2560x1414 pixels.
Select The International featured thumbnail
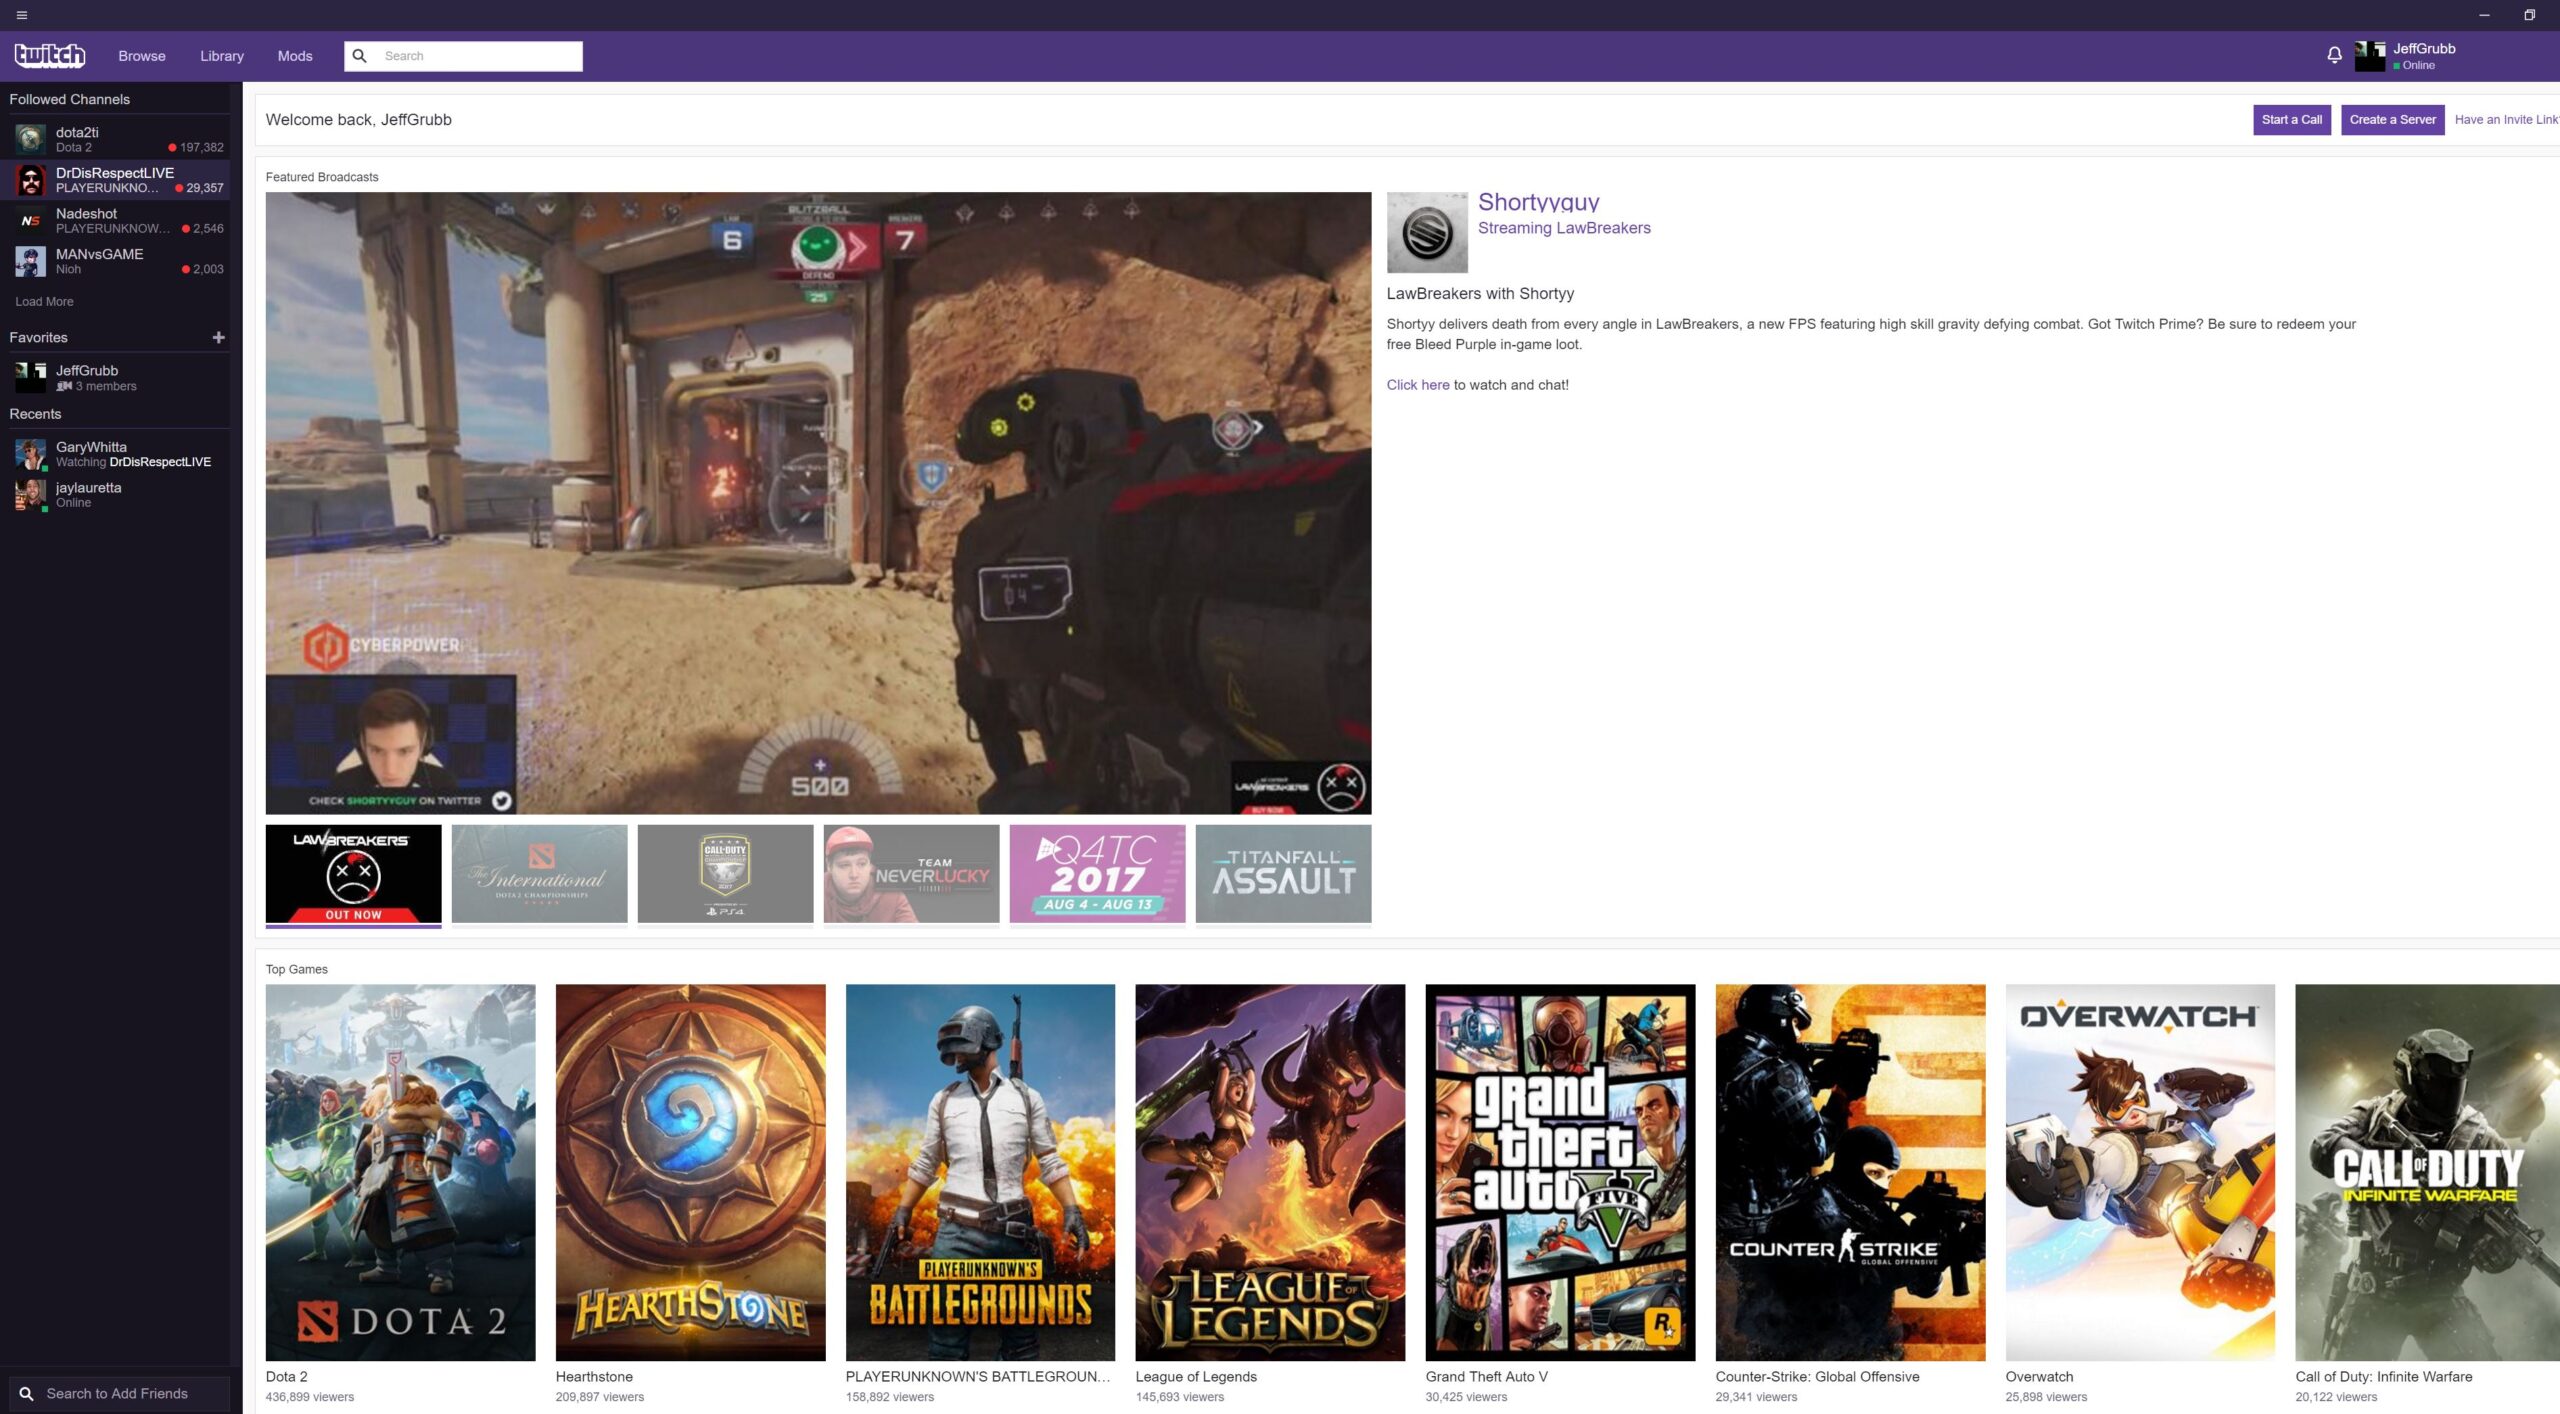point(539,874)
